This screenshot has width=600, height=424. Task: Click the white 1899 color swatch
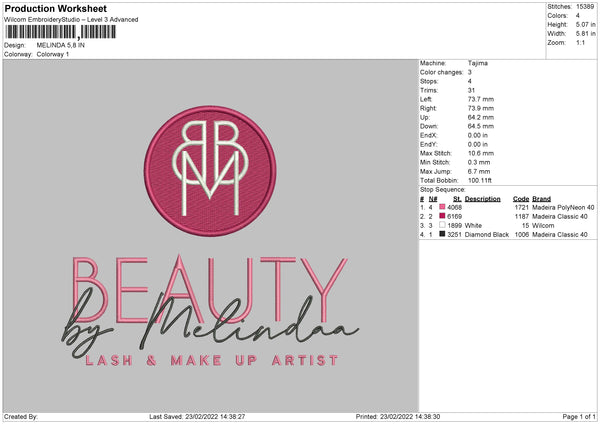pyautogui.click(x=442, y=225)
